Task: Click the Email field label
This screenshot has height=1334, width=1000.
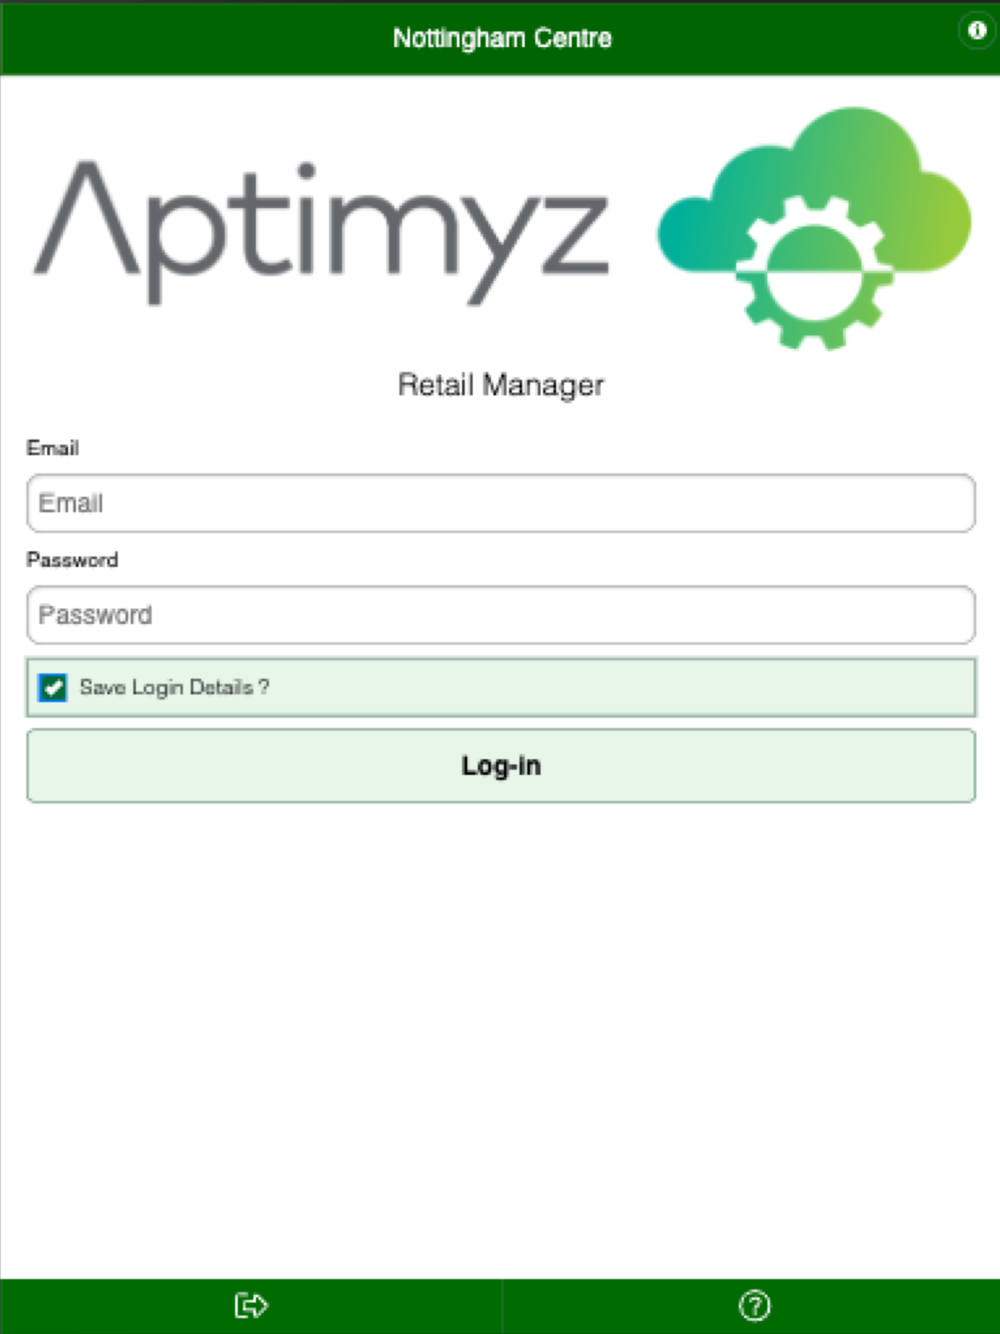Action: tap(53, 448)
